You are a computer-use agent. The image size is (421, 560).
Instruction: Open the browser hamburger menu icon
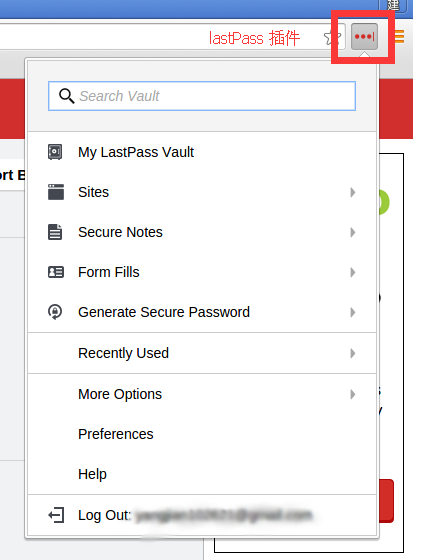tap(399, 37)
